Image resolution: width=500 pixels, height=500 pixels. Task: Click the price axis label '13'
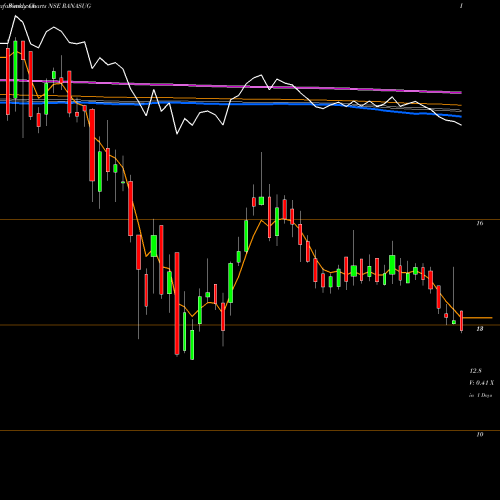pos(480,329)
